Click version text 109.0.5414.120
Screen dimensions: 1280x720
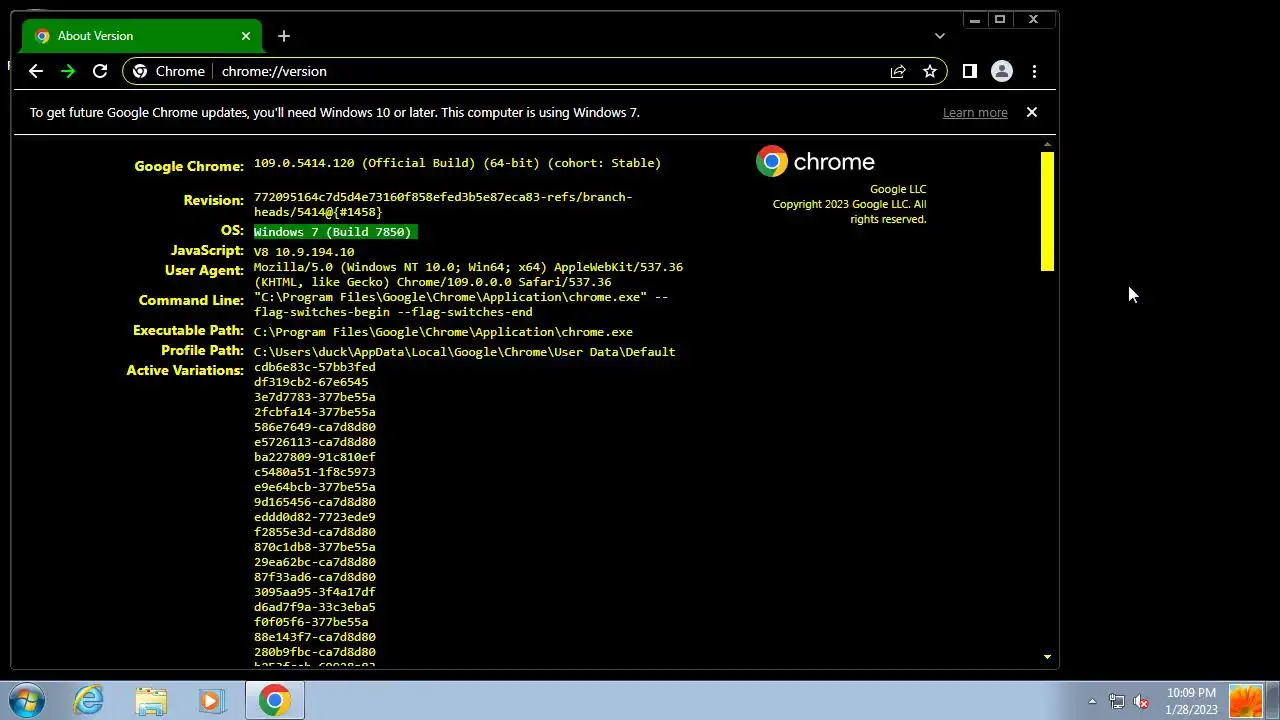304,163
